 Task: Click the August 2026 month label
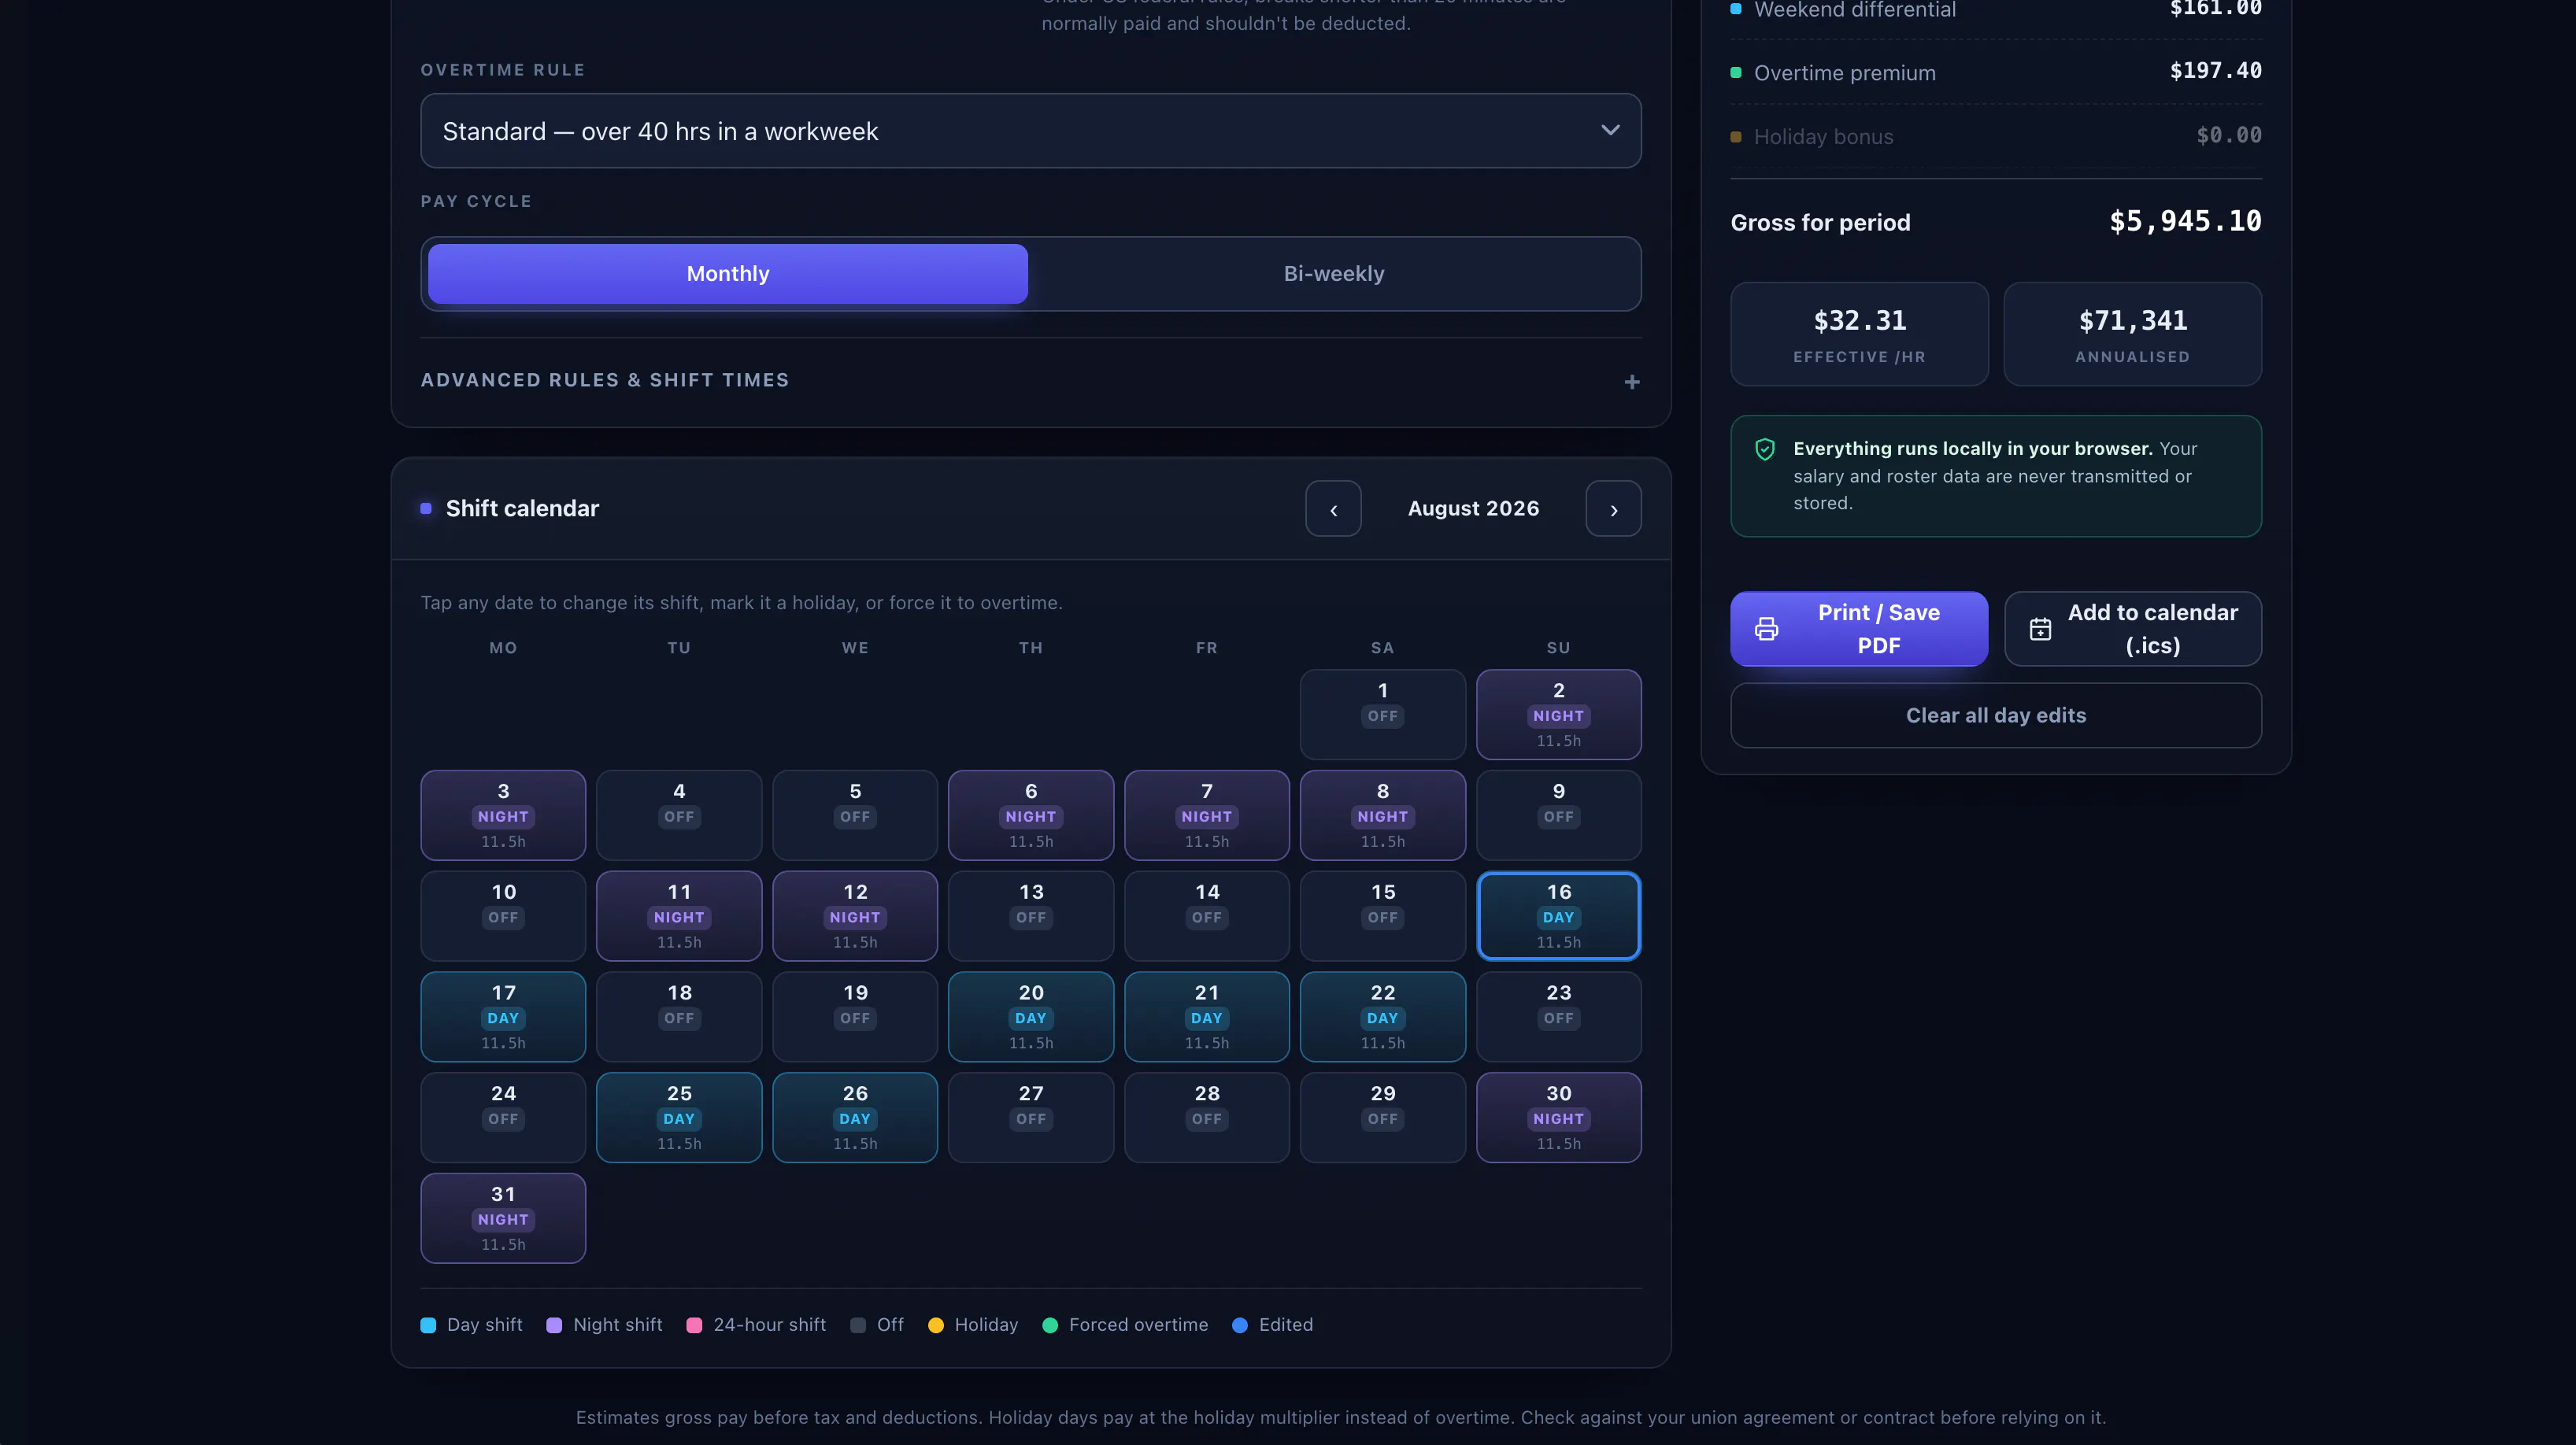1473,509
